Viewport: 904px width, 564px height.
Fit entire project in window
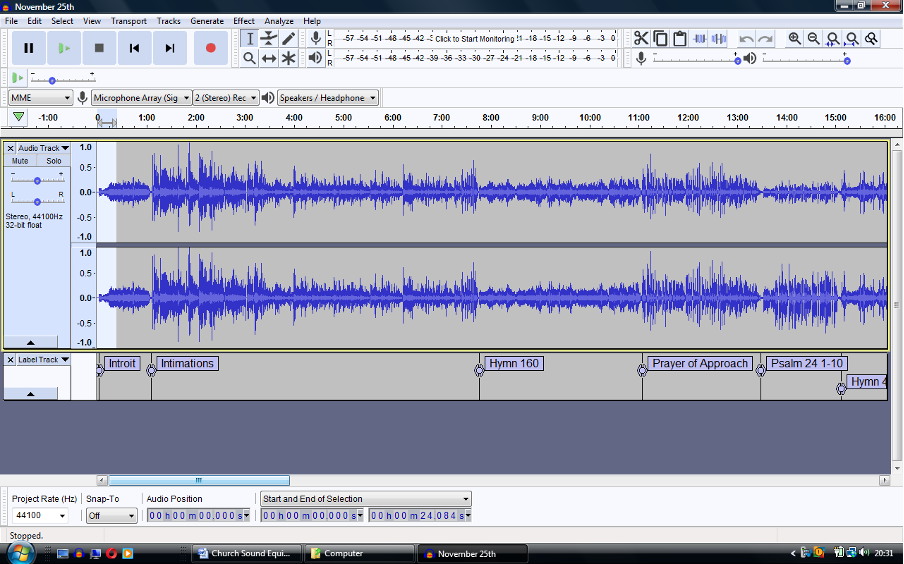(x=852, y=39)
